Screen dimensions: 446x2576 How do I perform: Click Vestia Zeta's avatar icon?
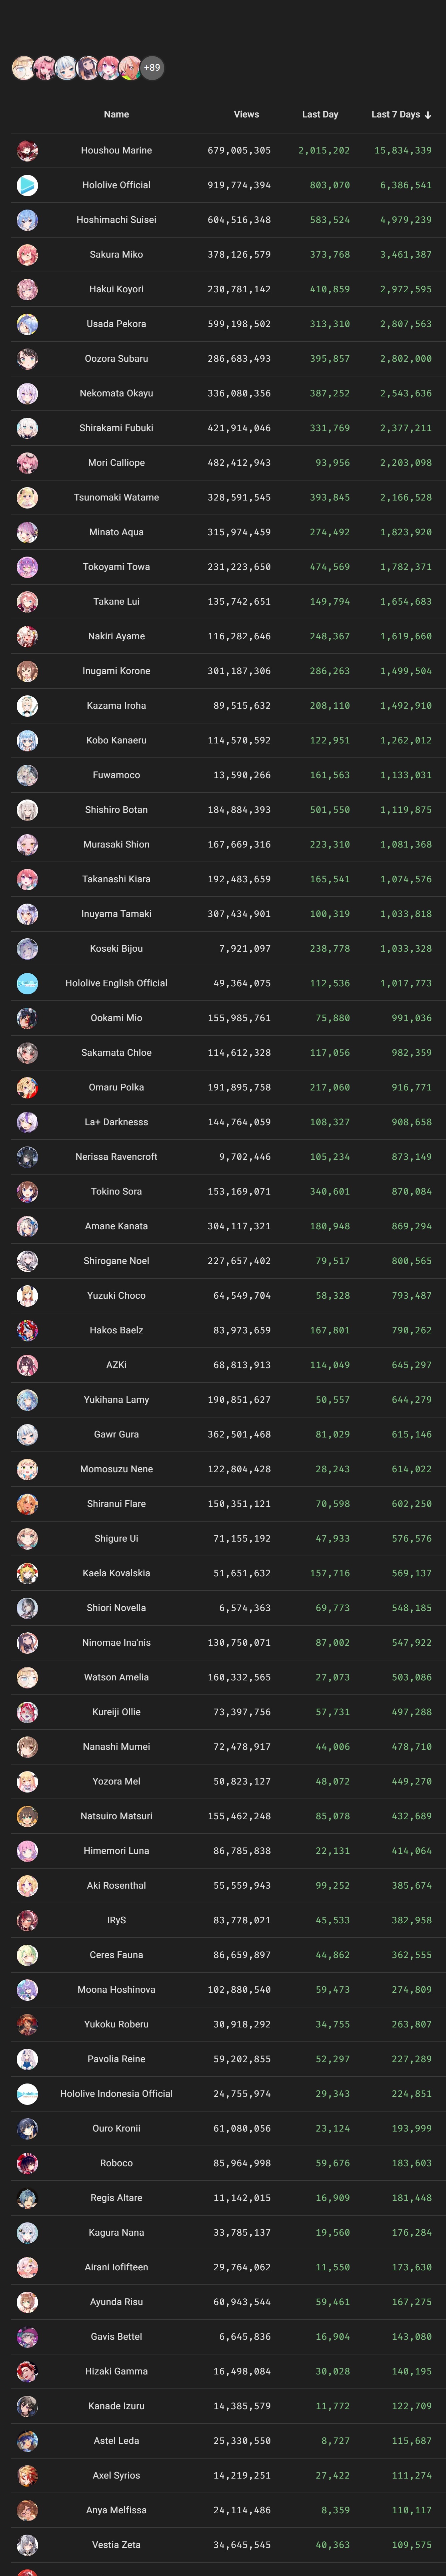[x=27, y=2544]
